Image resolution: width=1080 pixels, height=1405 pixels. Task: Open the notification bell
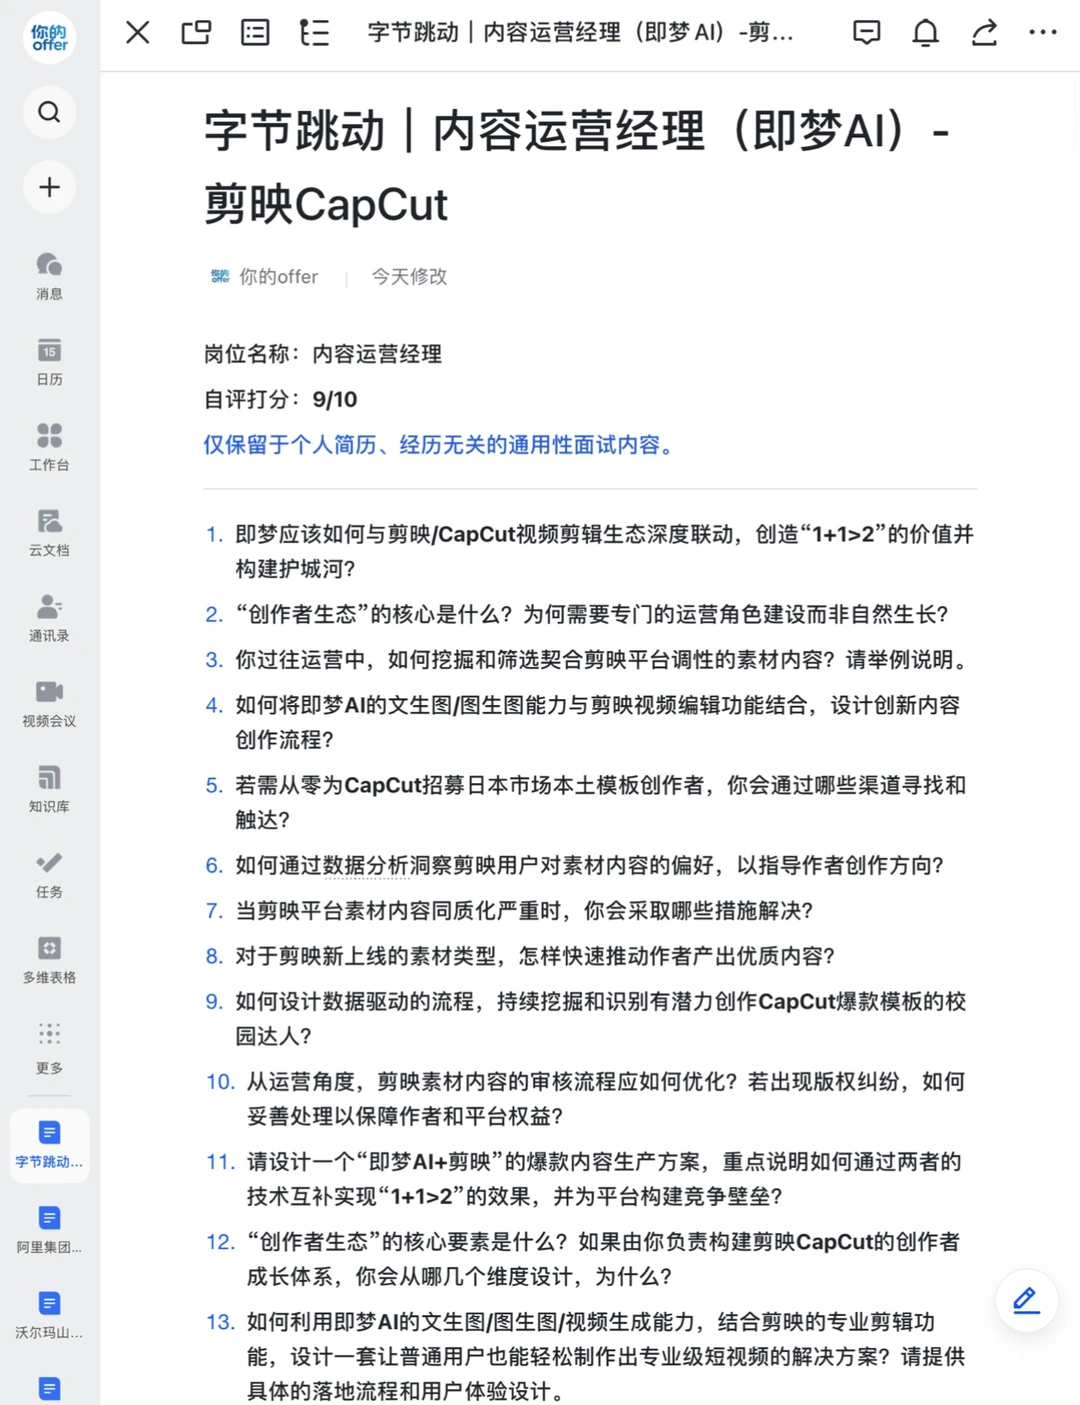coord(925,32)
